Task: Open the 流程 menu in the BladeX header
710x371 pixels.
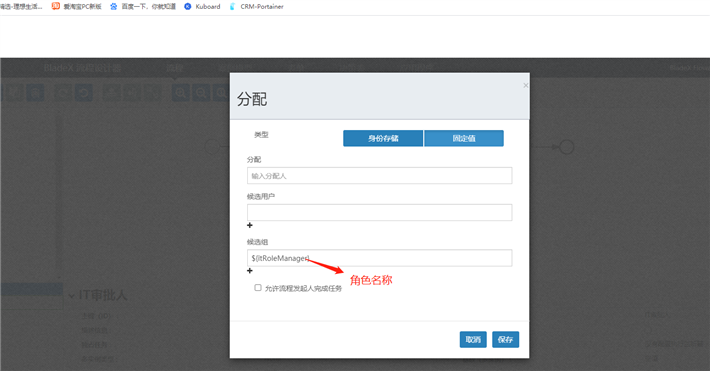Action: coord(174,68)
